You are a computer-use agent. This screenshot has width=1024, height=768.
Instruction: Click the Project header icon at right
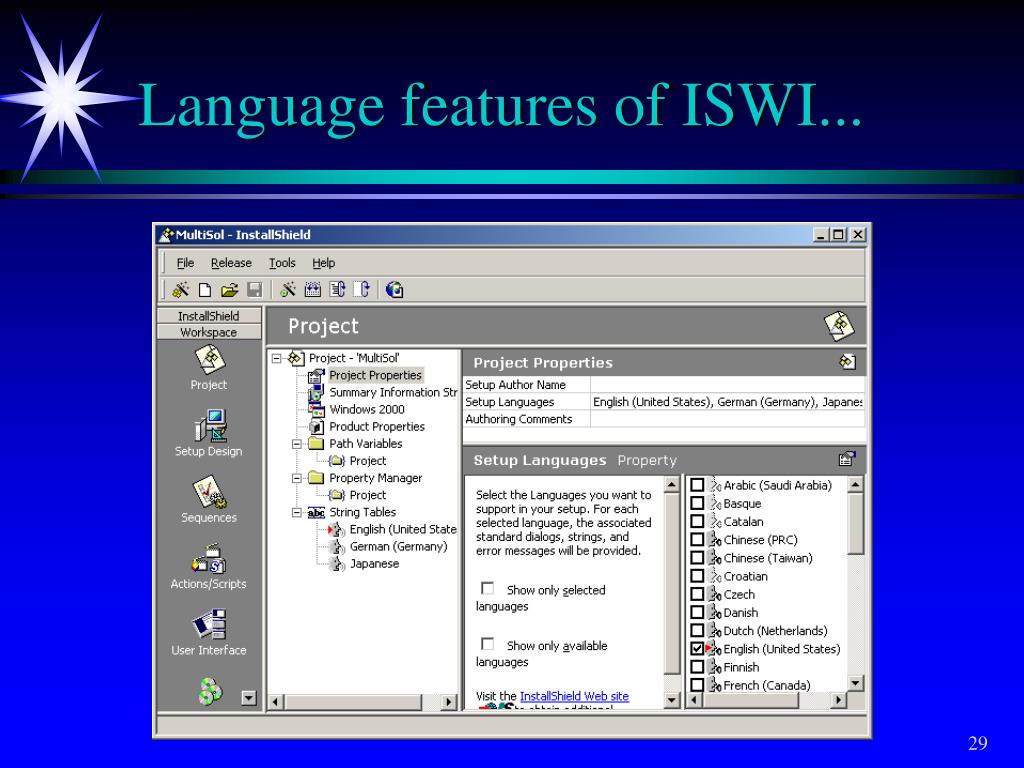point(839,325)
